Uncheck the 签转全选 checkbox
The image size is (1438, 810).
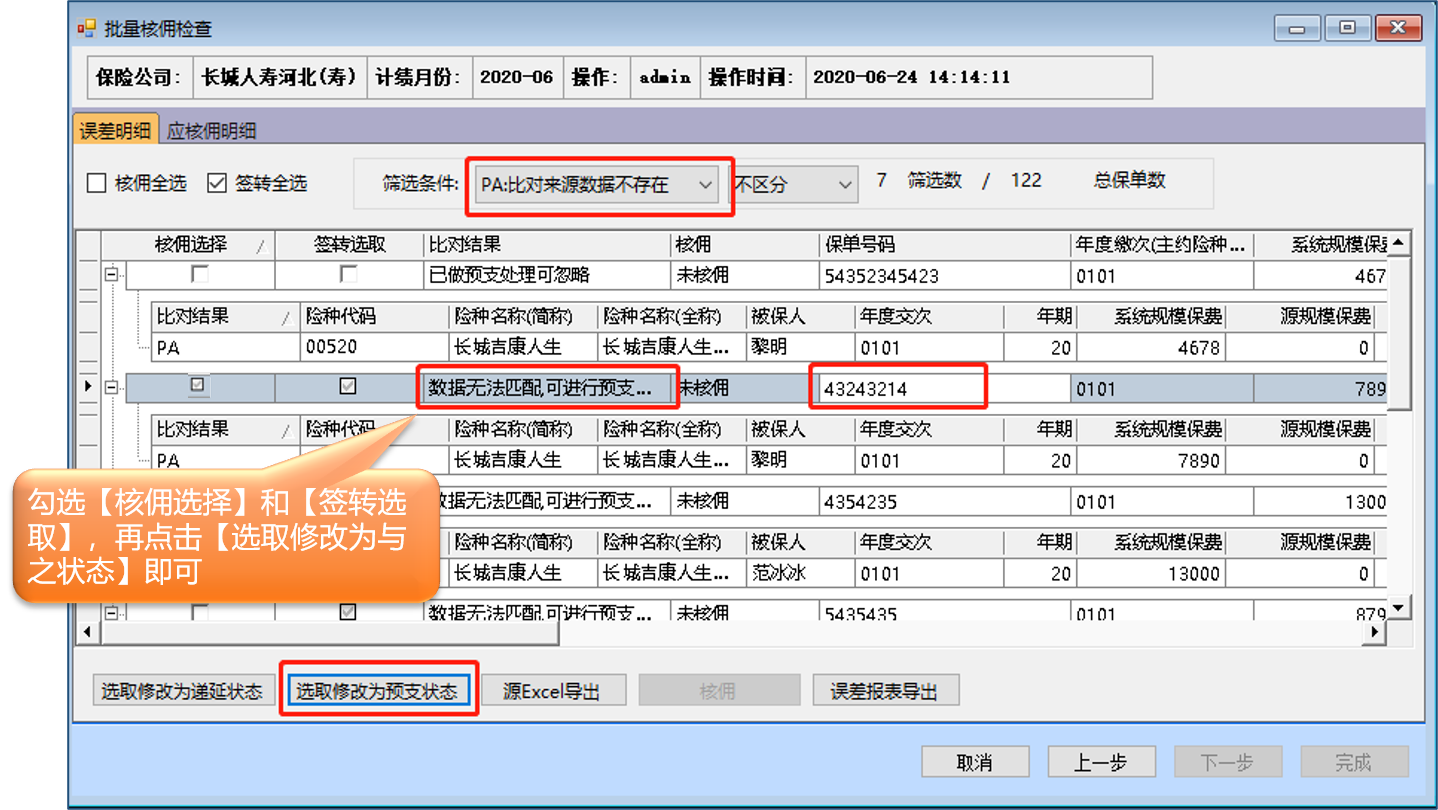217,183
